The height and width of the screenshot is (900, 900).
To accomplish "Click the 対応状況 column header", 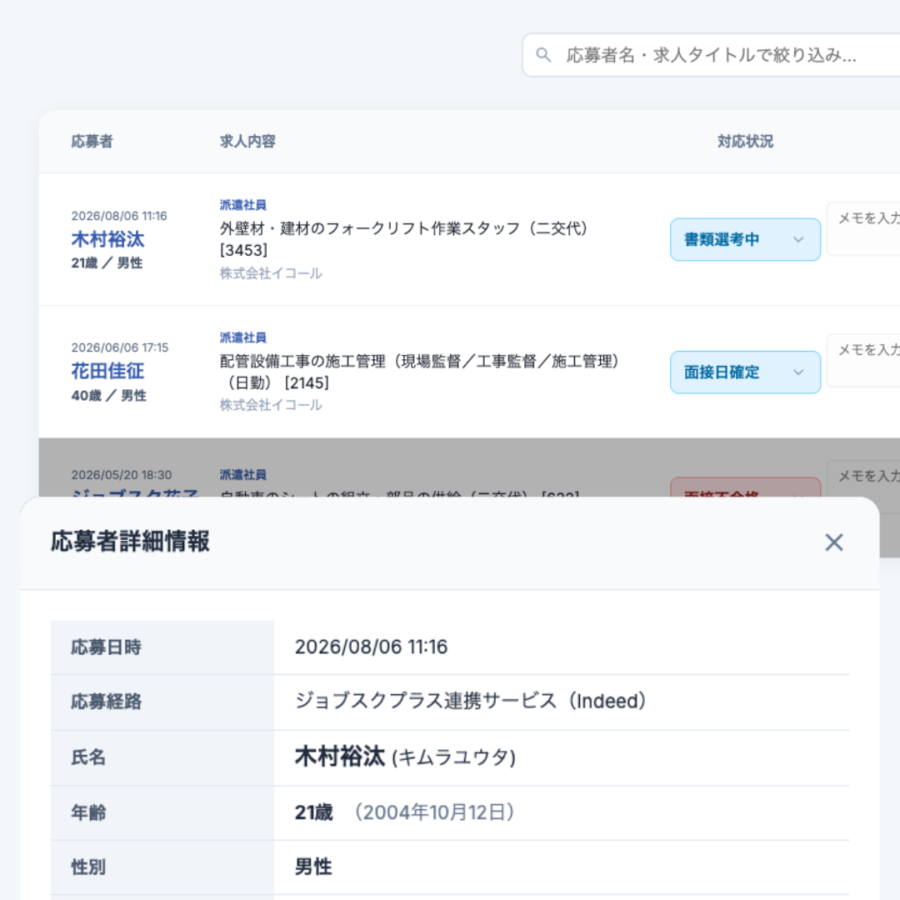I will coord(745,141).
